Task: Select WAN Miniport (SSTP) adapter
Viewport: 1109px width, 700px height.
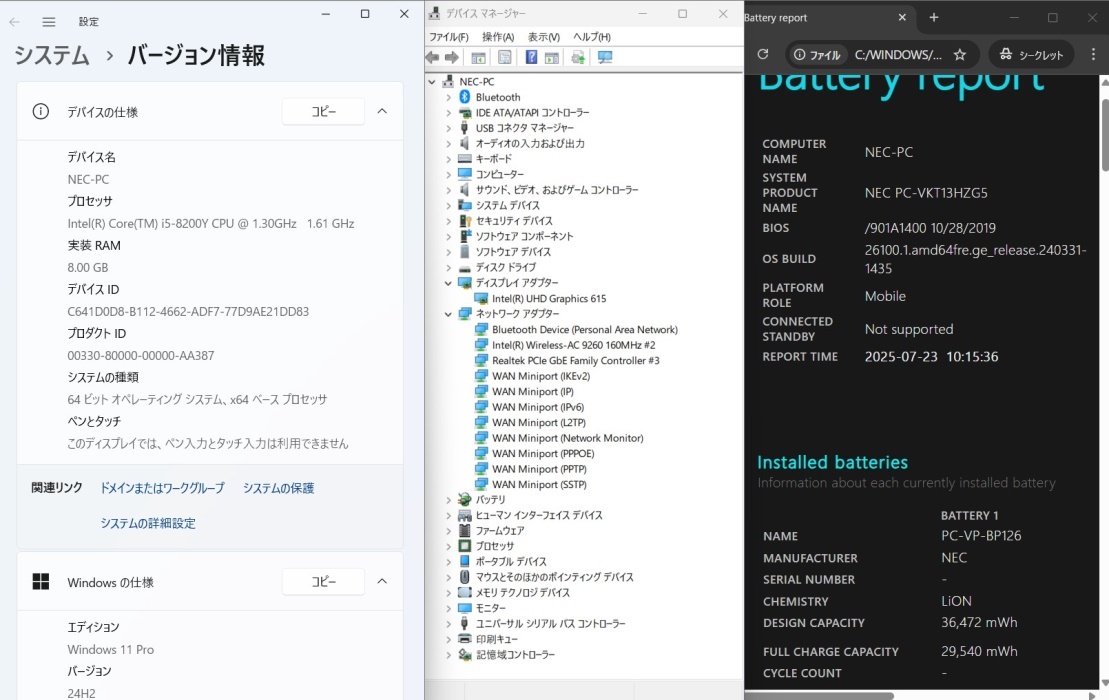Action: [539, 484]
